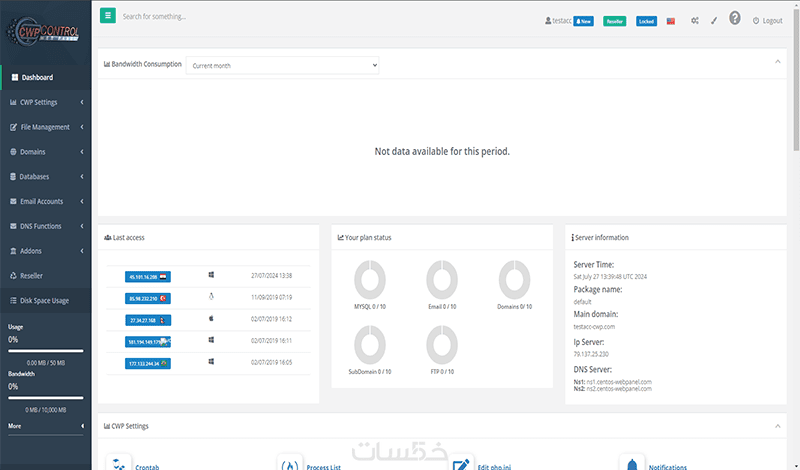800x470 pixels.
Task: Expand the Addons chevron arrow
Action: click(82, 251)
